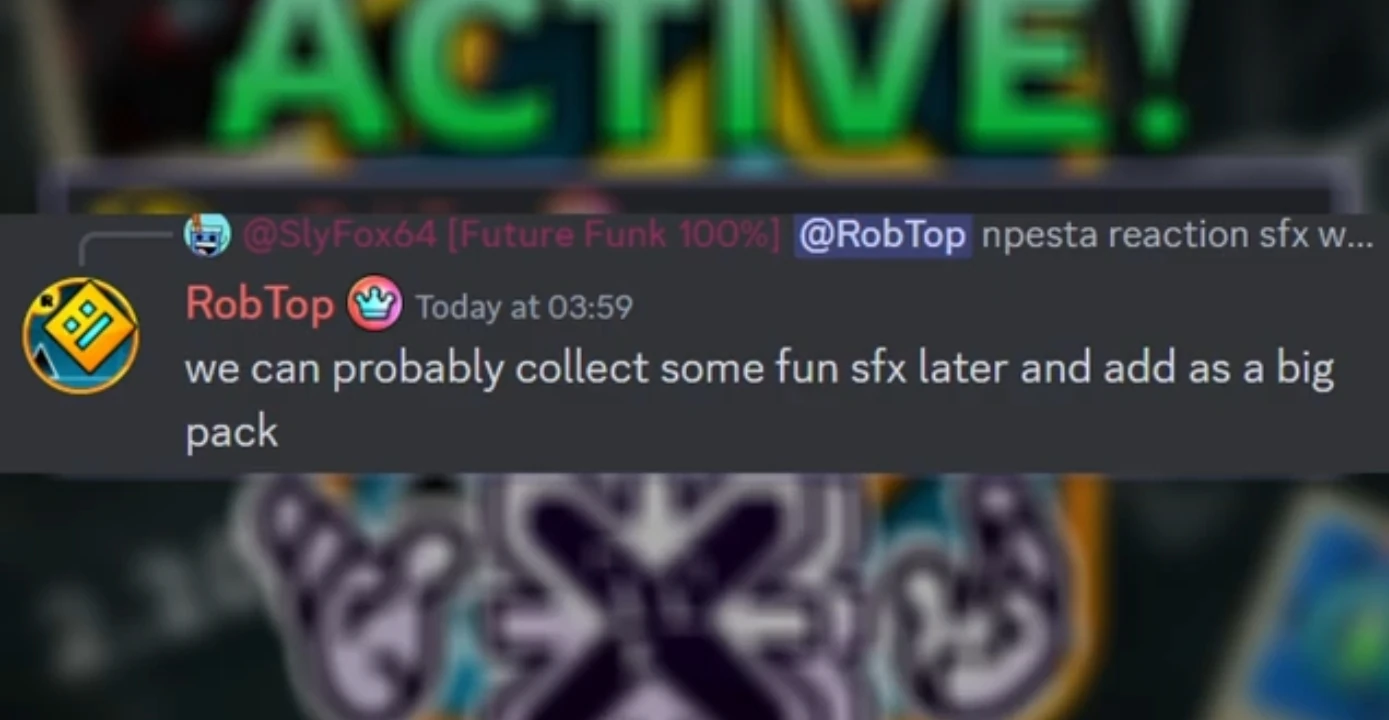This screenshot has width=1389, height=720.
Task: Click the word 'sfx' in RobTop's message
Action: [878, 369]
